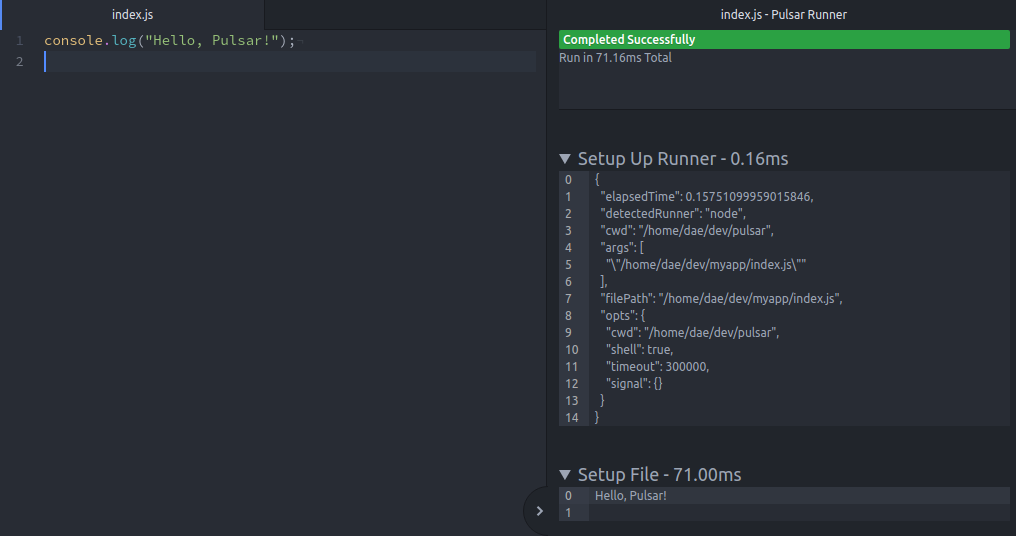The image size is (1016, 536).
Task: Click the chevron dock toggle handle
Action: click(x=539, y=511)
